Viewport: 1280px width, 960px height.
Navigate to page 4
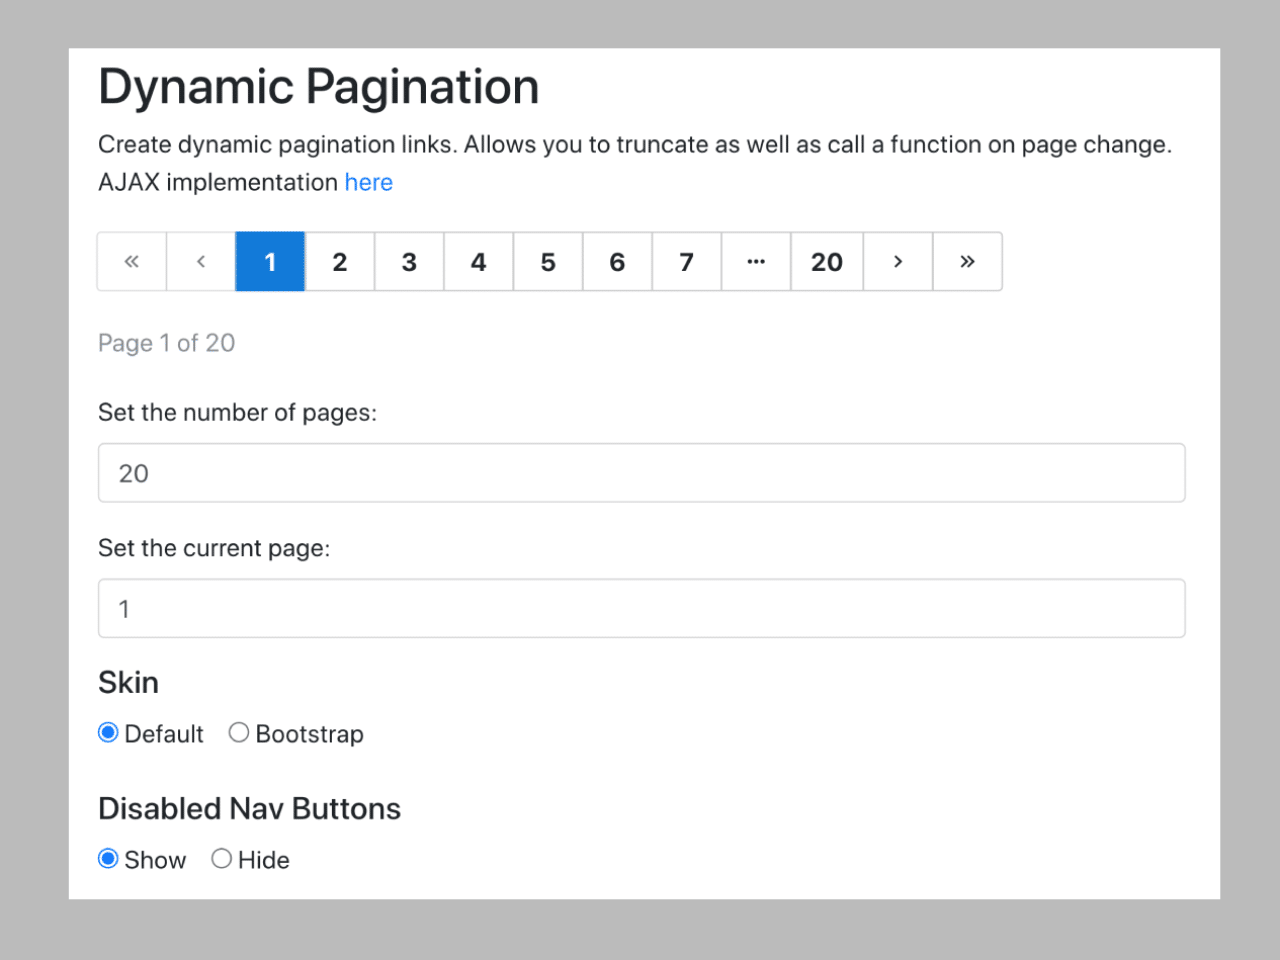[x=478, y=261]
